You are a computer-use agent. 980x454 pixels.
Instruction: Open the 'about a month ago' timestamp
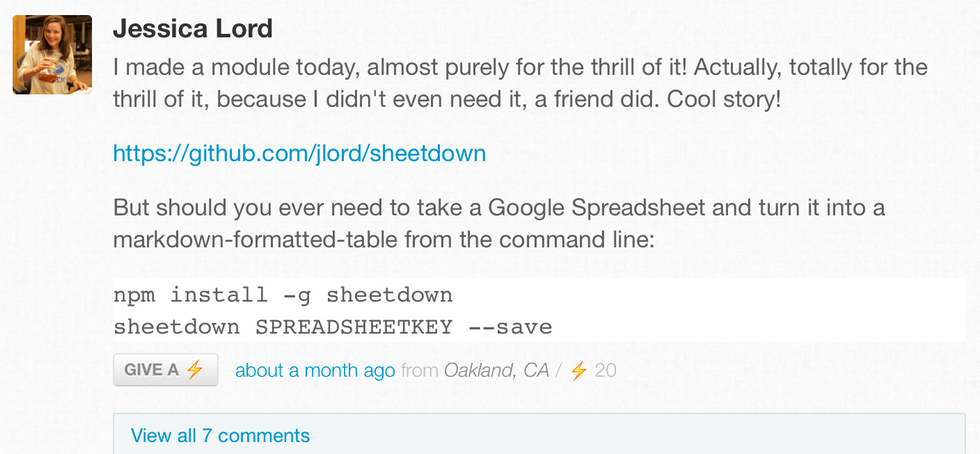click(x=315, y=370)
